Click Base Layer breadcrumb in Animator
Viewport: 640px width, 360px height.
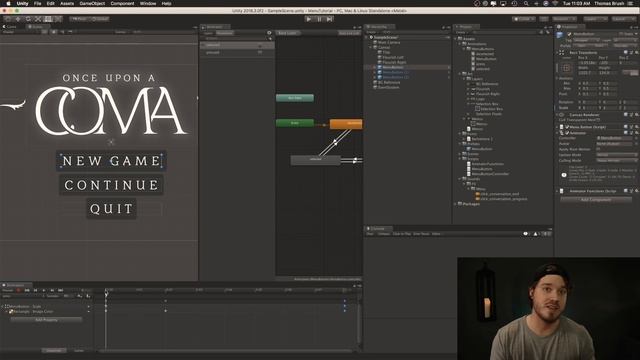click(288, 33)
